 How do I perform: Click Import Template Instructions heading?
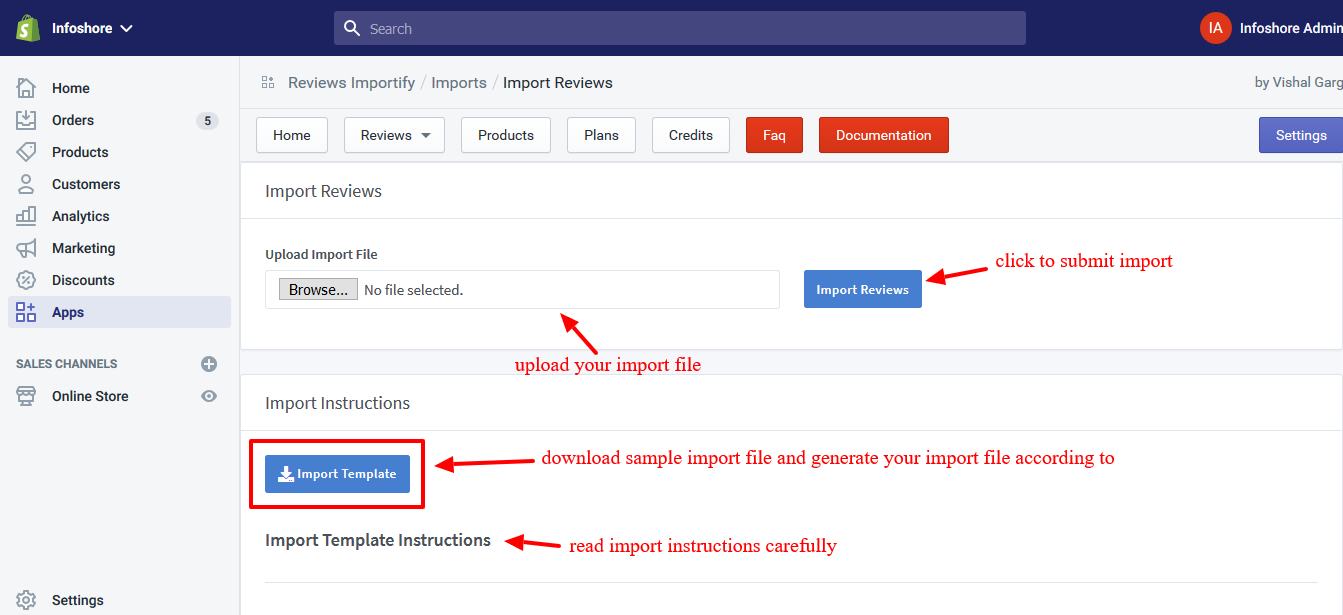pos(378,540)
